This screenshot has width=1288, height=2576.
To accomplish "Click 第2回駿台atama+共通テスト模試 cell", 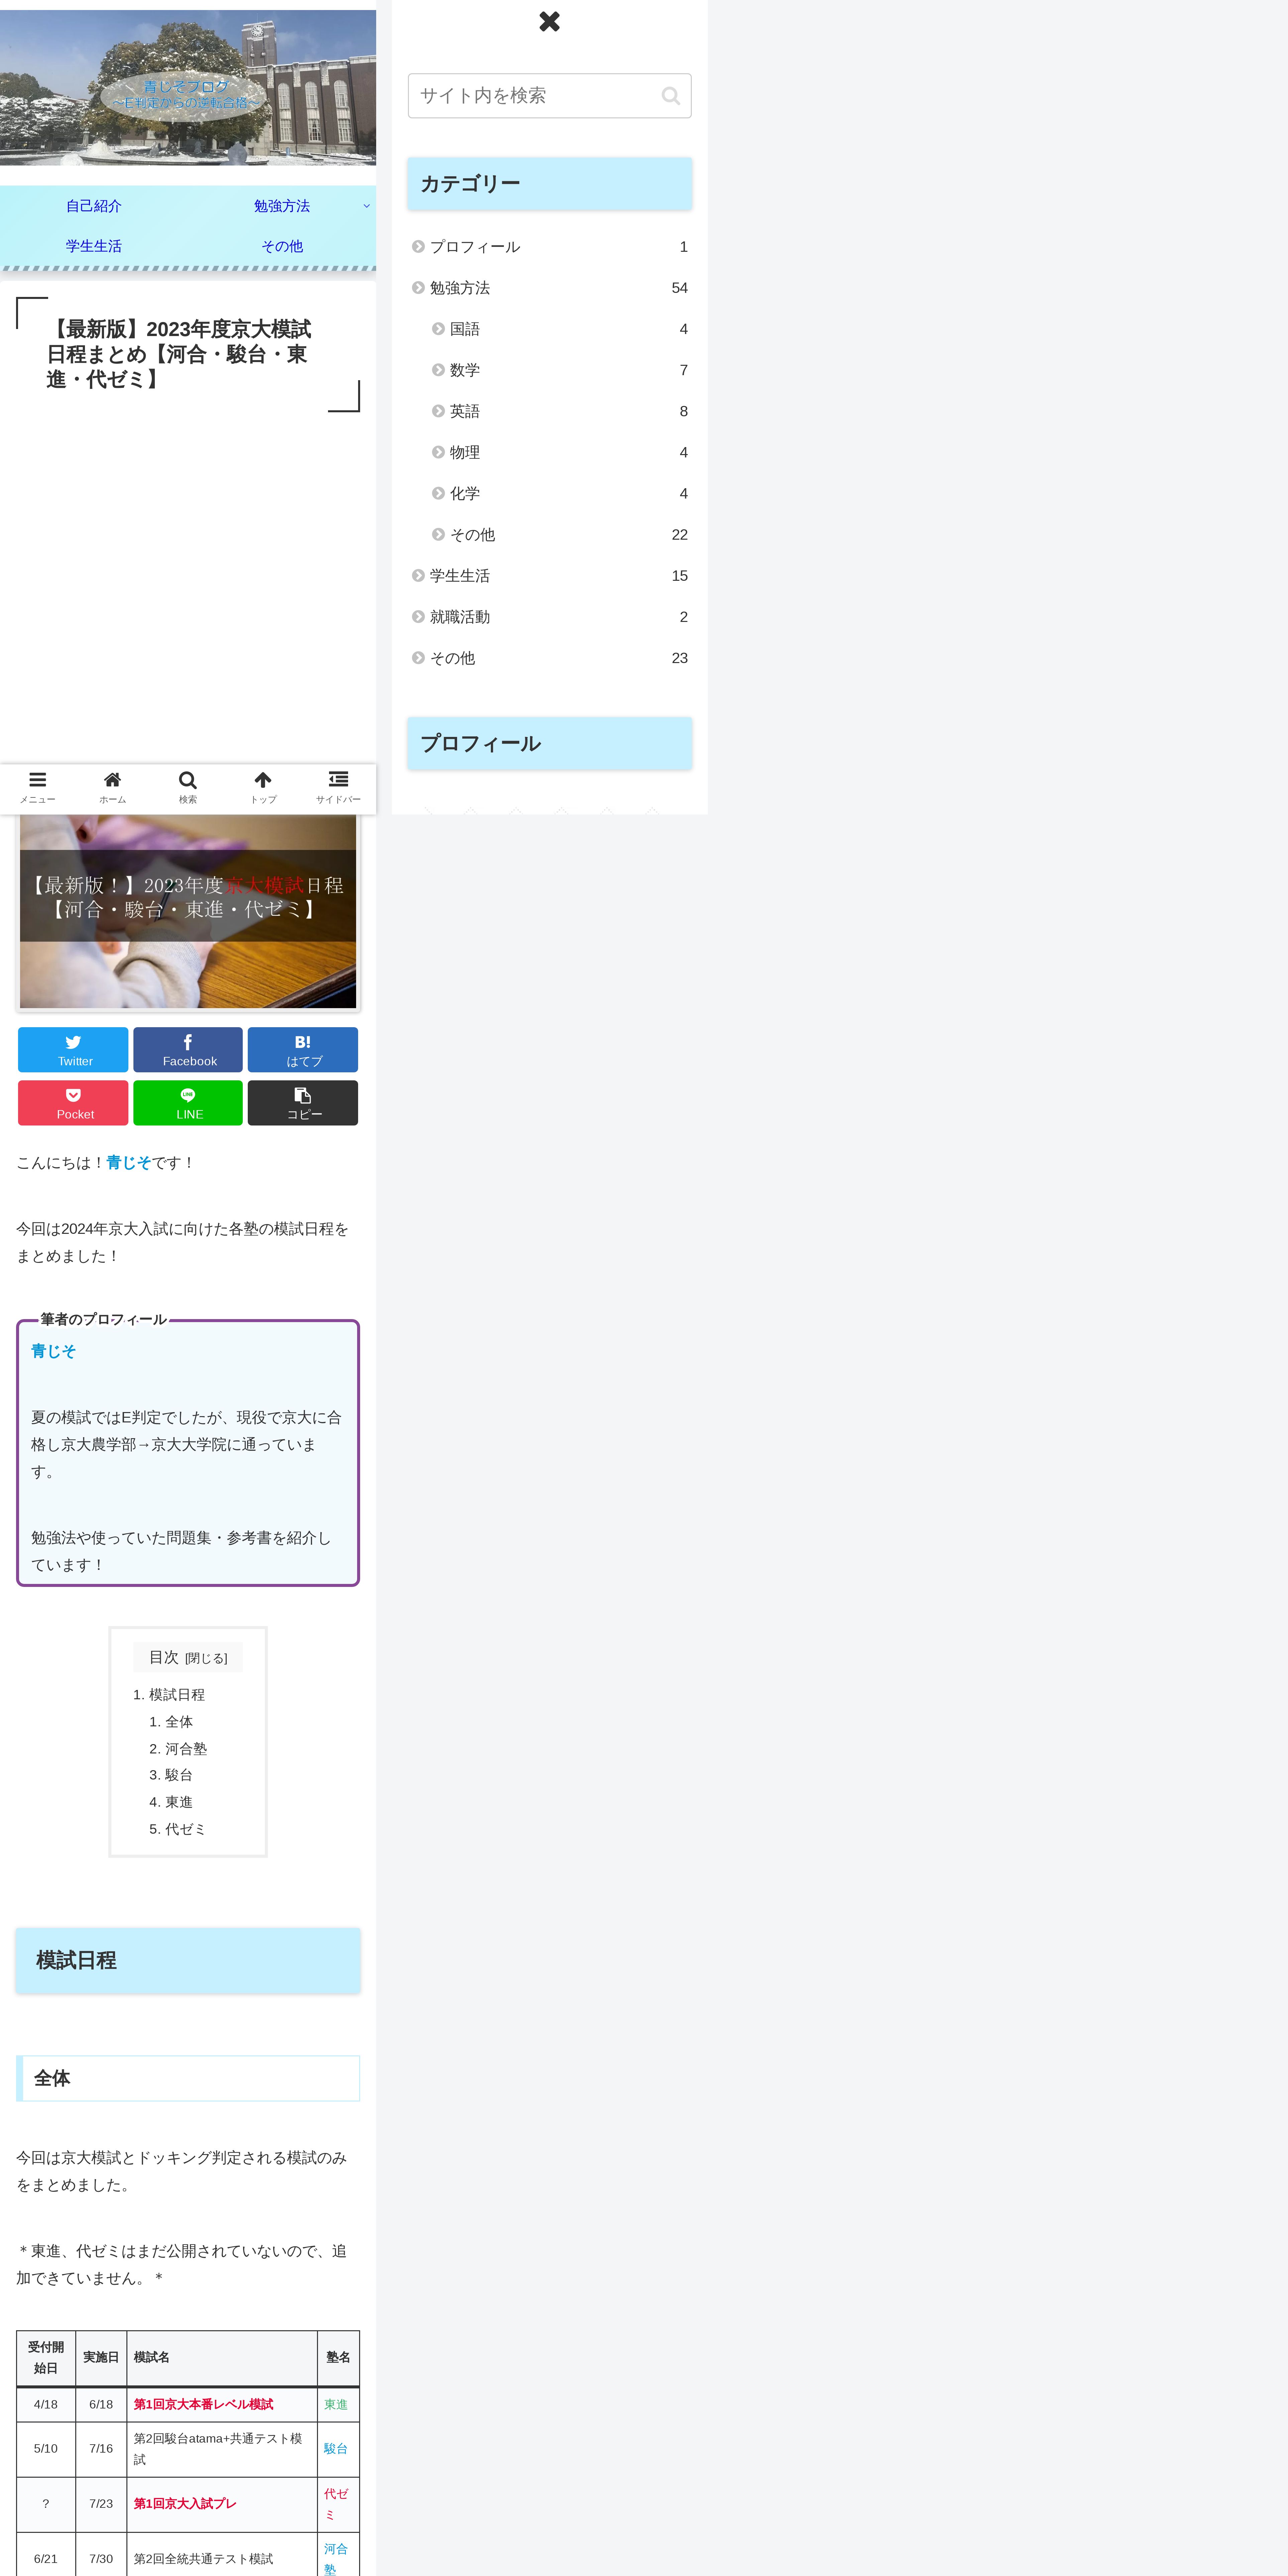I will click(x=222, y=2449).
